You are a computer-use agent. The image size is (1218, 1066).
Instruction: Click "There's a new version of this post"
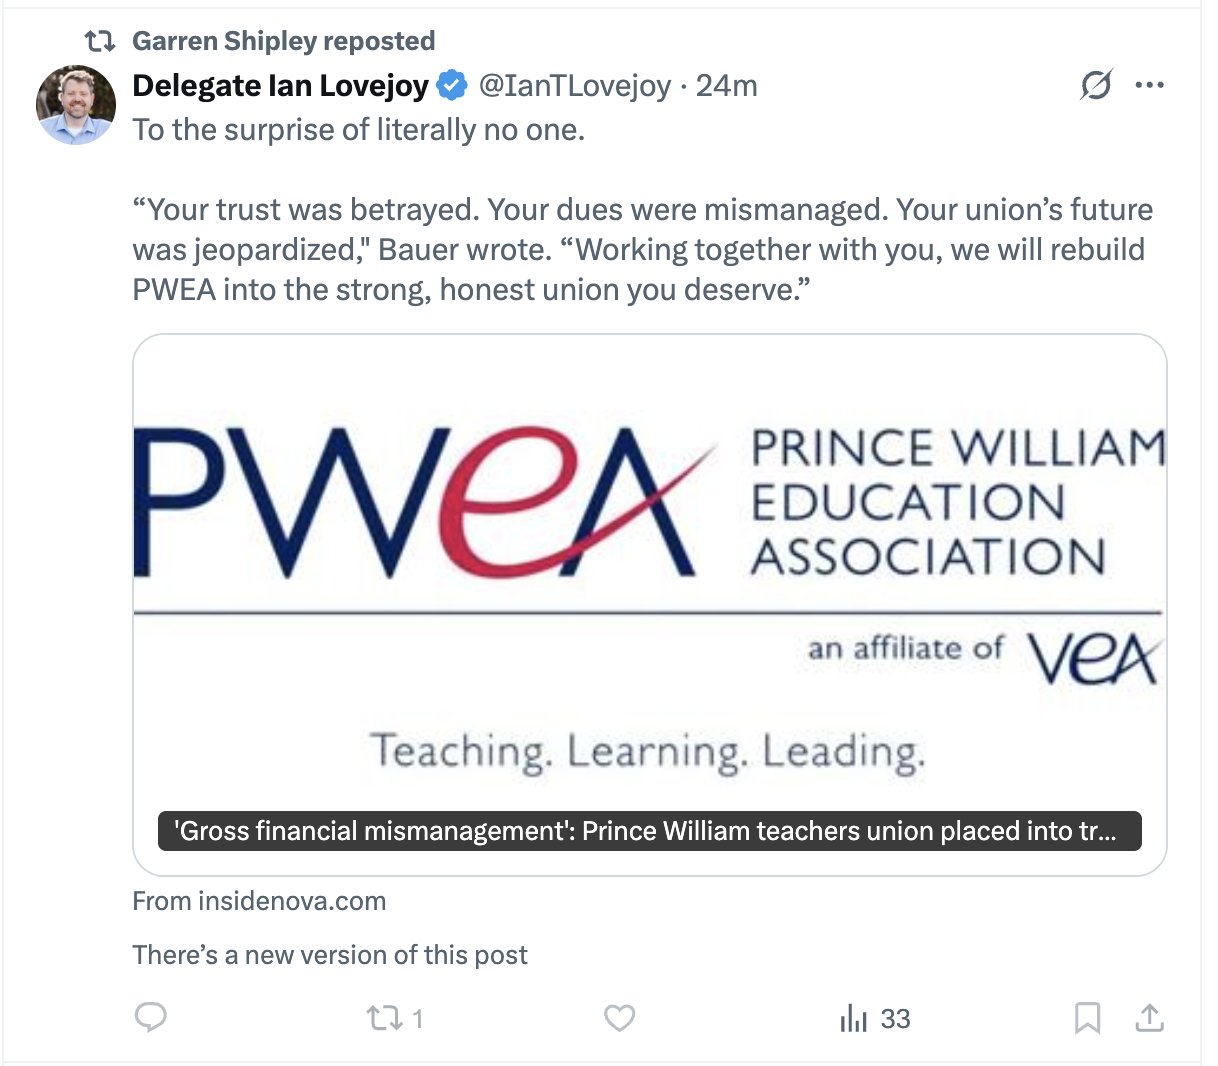pyautogui.click(x=330, y=955)
